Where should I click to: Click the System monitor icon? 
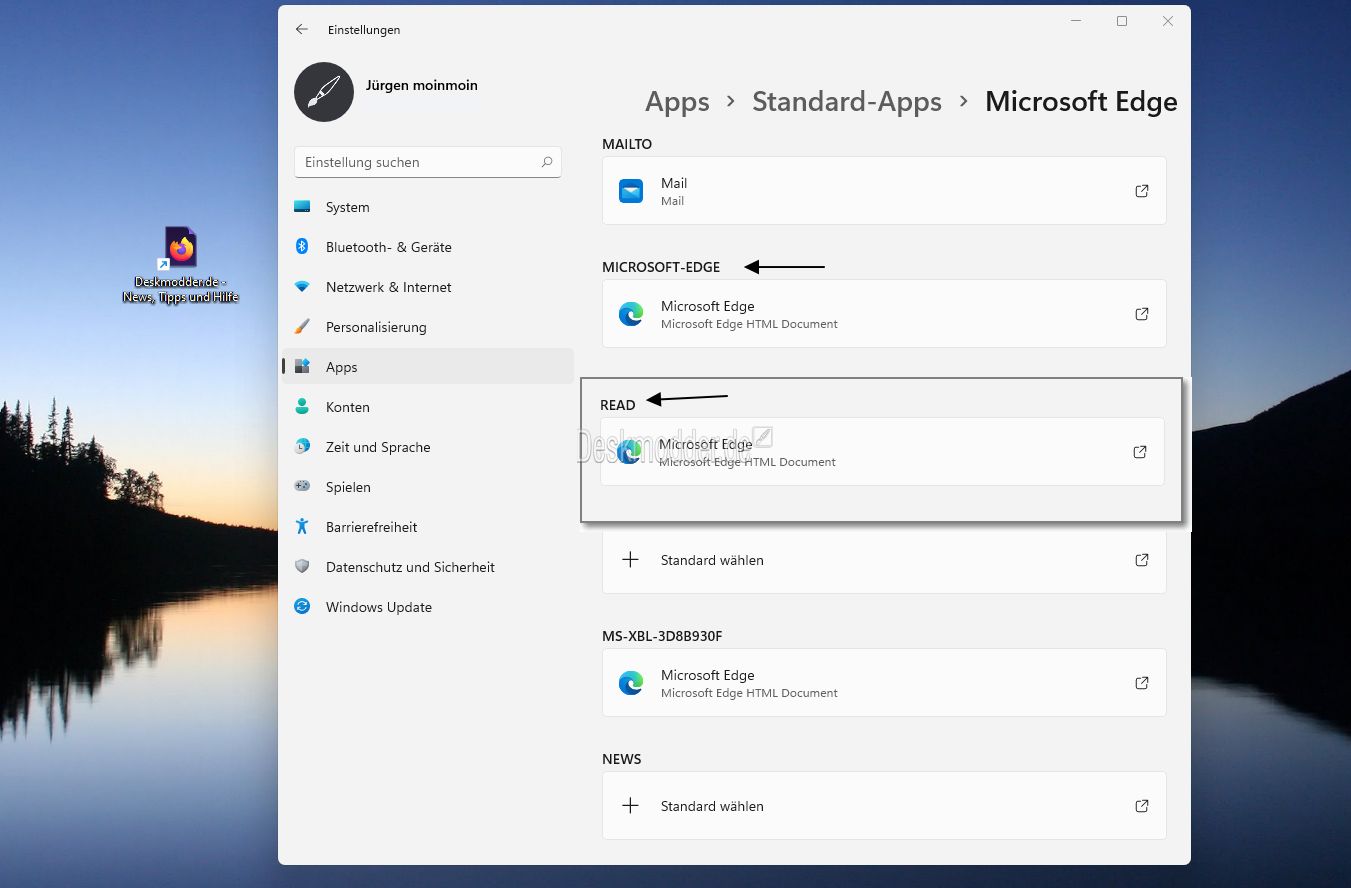302,207
